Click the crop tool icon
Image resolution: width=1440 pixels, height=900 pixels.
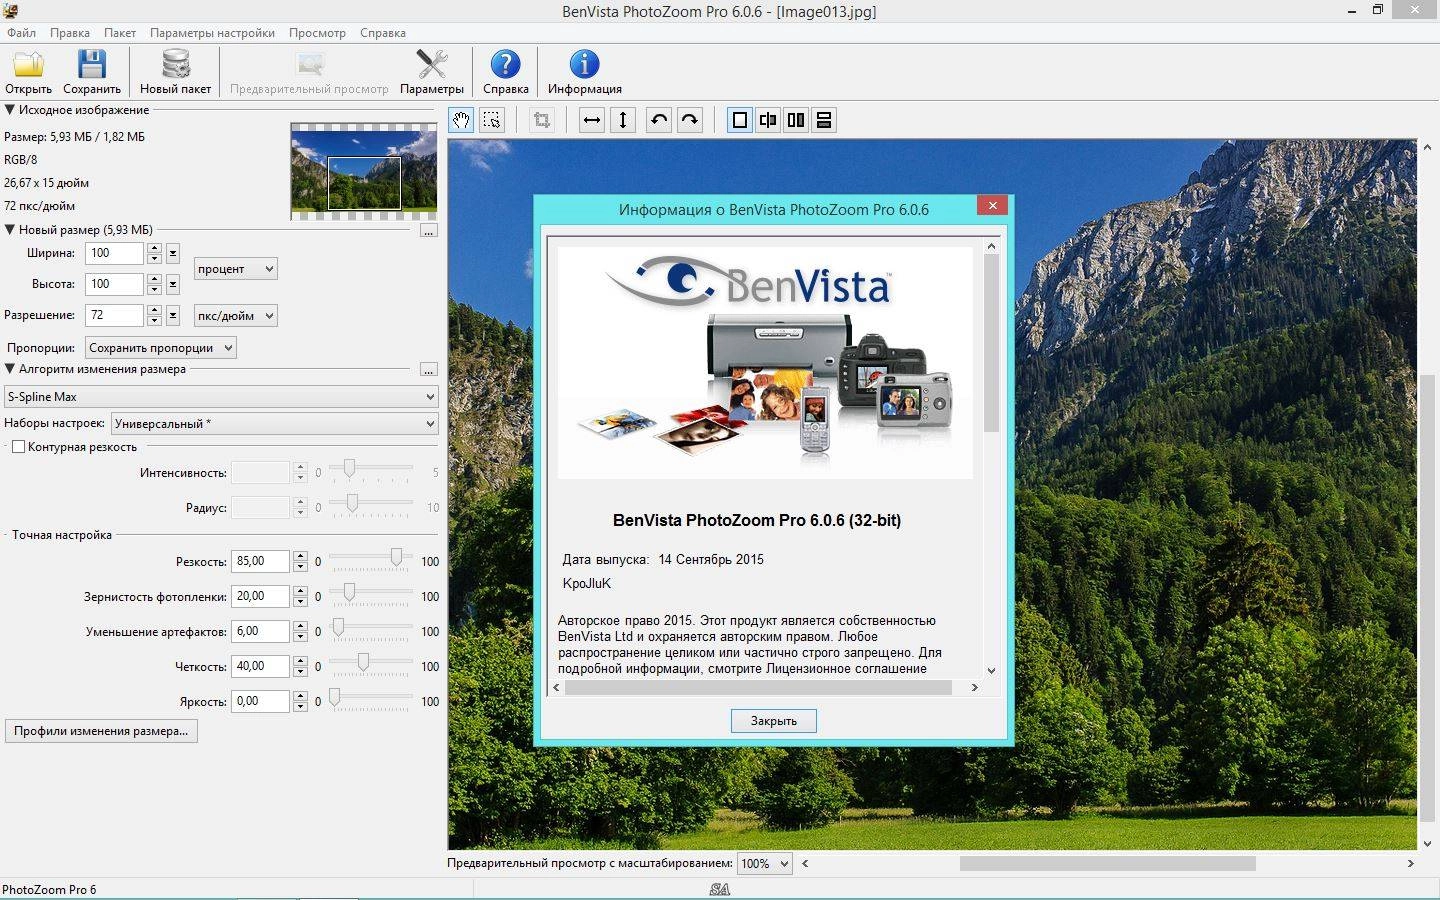coord(542,120)
